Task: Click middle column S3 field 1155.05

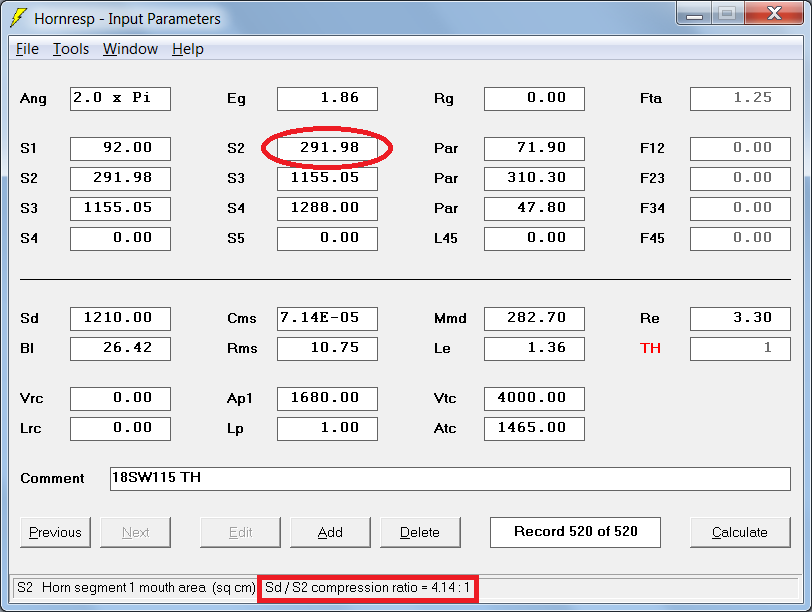Action: click(x=327, y=179)
